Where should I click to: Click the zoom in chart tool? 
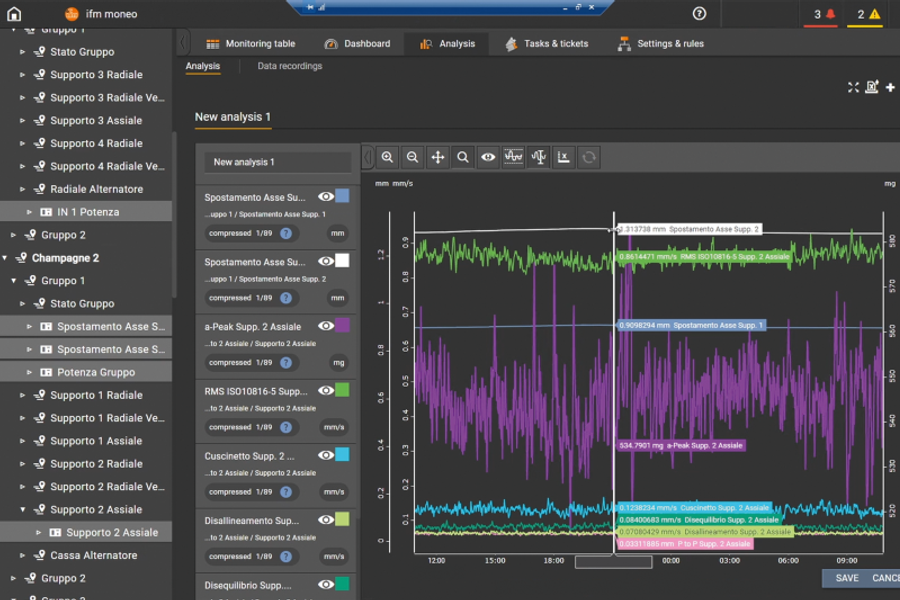[387, 157]
